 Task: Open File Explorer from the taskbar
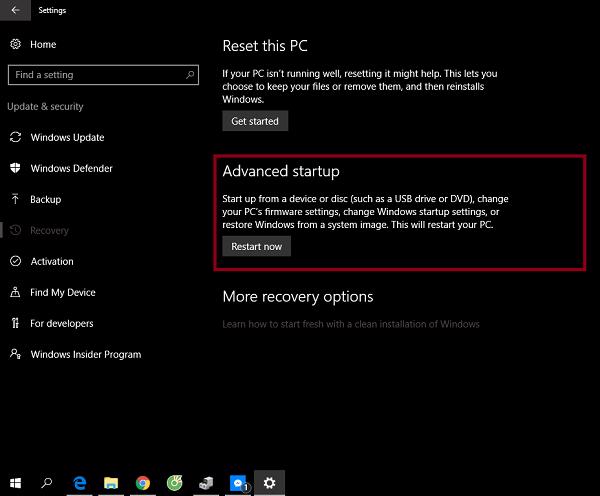click(111, 483)
